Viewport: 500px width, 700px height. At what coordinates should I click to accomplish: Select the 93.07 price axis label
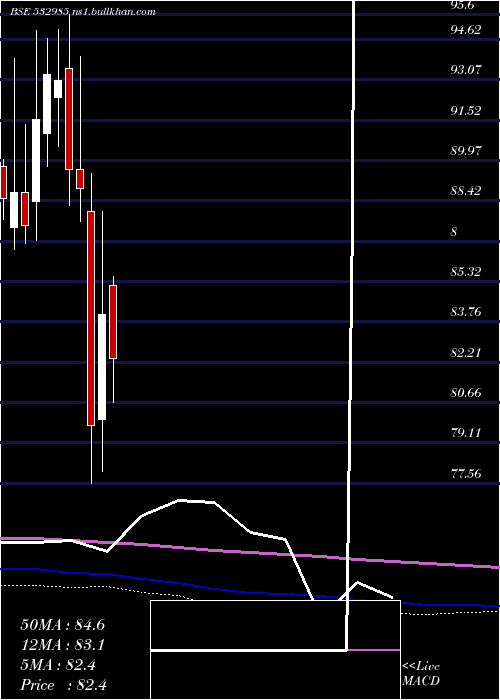[x=466, y=70]
